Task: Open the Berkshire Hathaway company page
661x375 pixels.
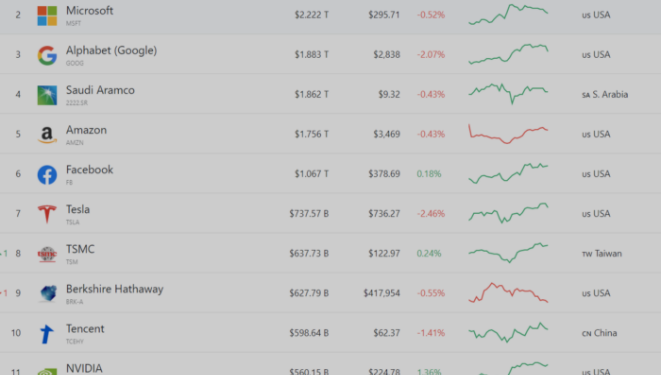Action: tap(115, 289)
